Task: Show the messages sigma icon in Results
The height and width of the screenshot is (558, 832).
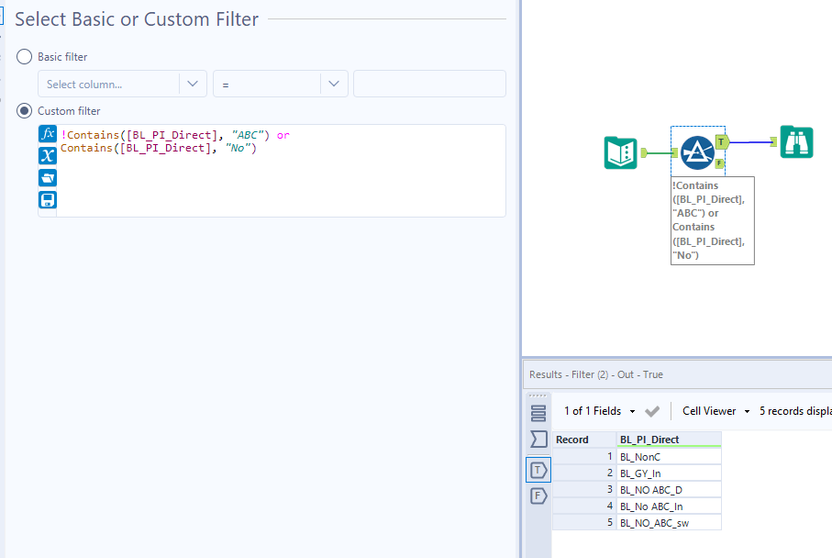Action: click(x=539, y=439)
